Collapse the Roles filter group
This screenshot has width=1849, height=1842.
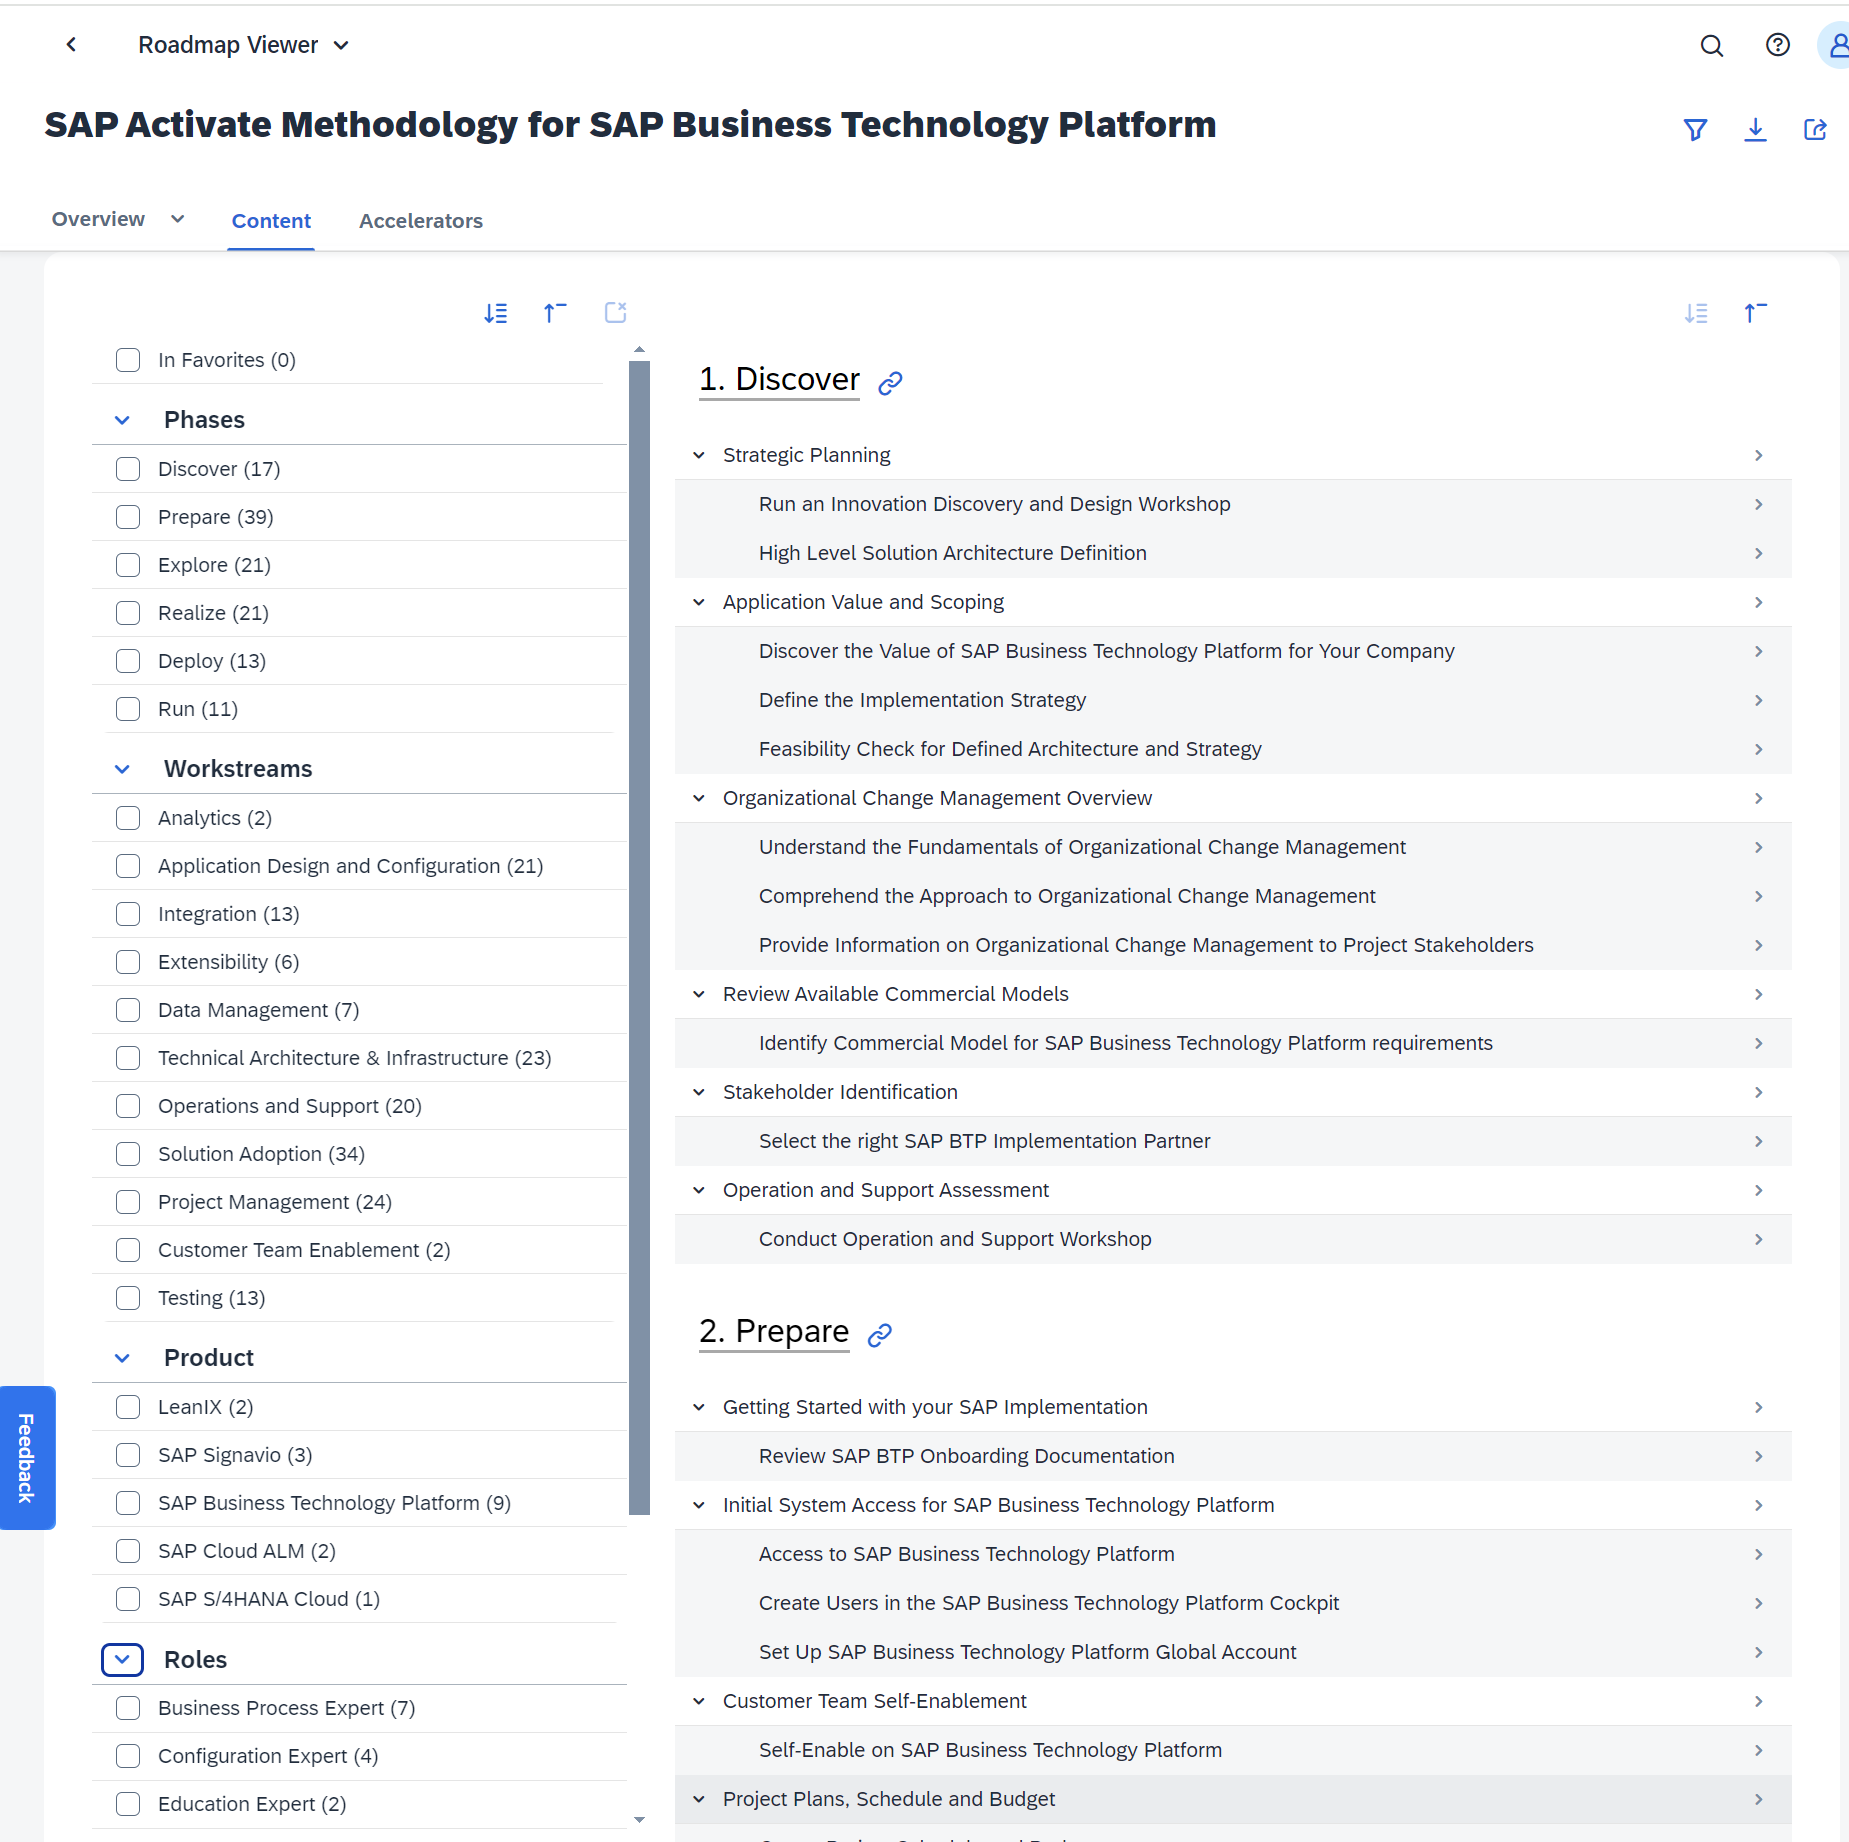click(x=122, y=1660)
